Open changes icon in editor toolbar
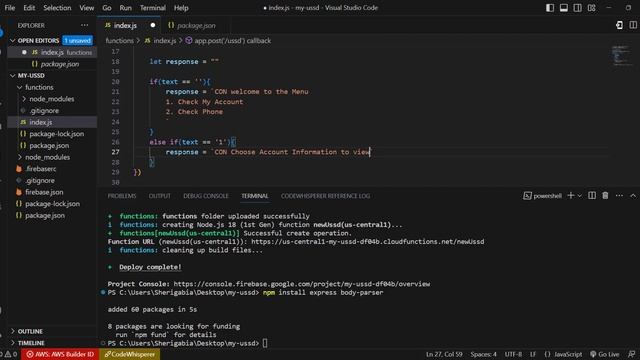The image size is (640, 360). tap(619, 25)
